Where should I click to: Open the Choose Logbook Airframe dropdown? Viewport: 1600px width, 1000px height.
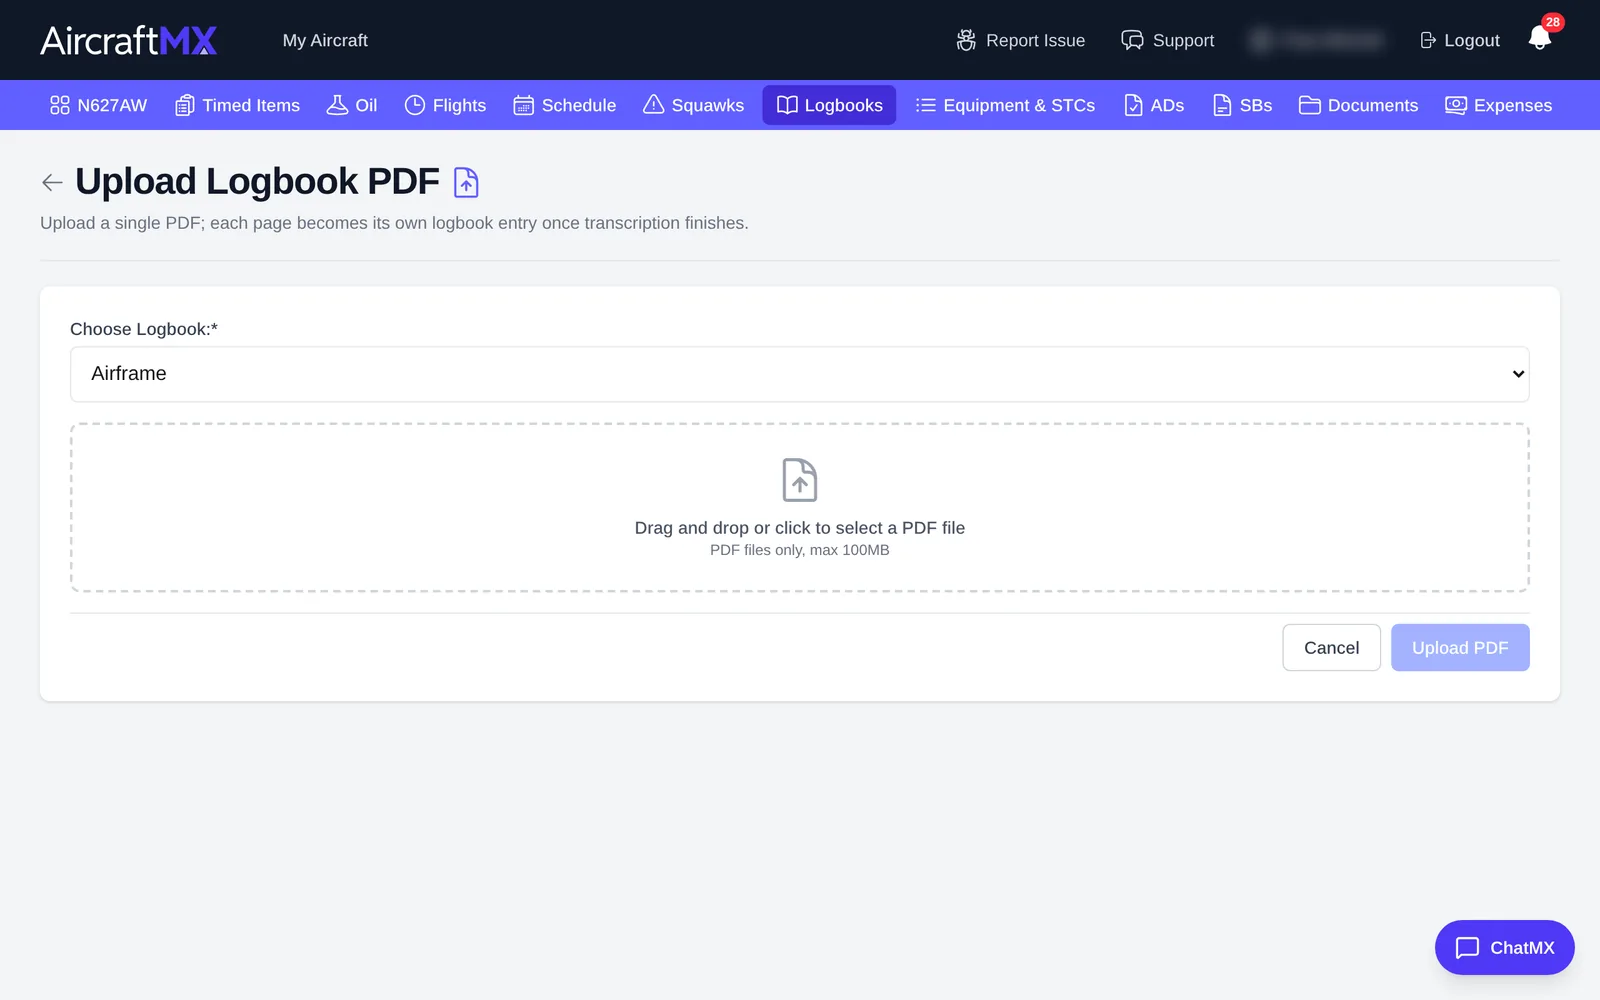[800, 374]
